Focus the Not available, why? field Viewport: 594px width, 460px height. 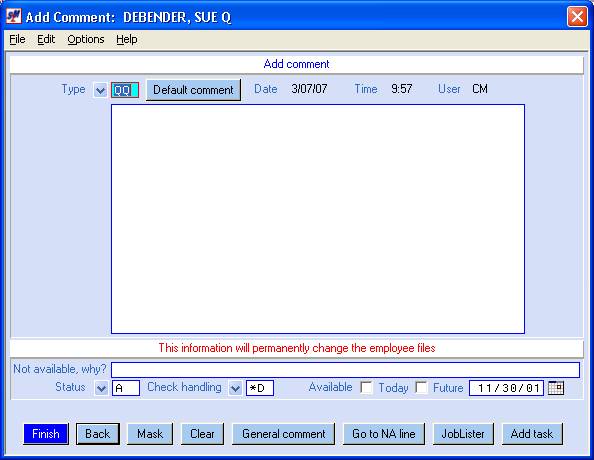click(x=345, y=369)
